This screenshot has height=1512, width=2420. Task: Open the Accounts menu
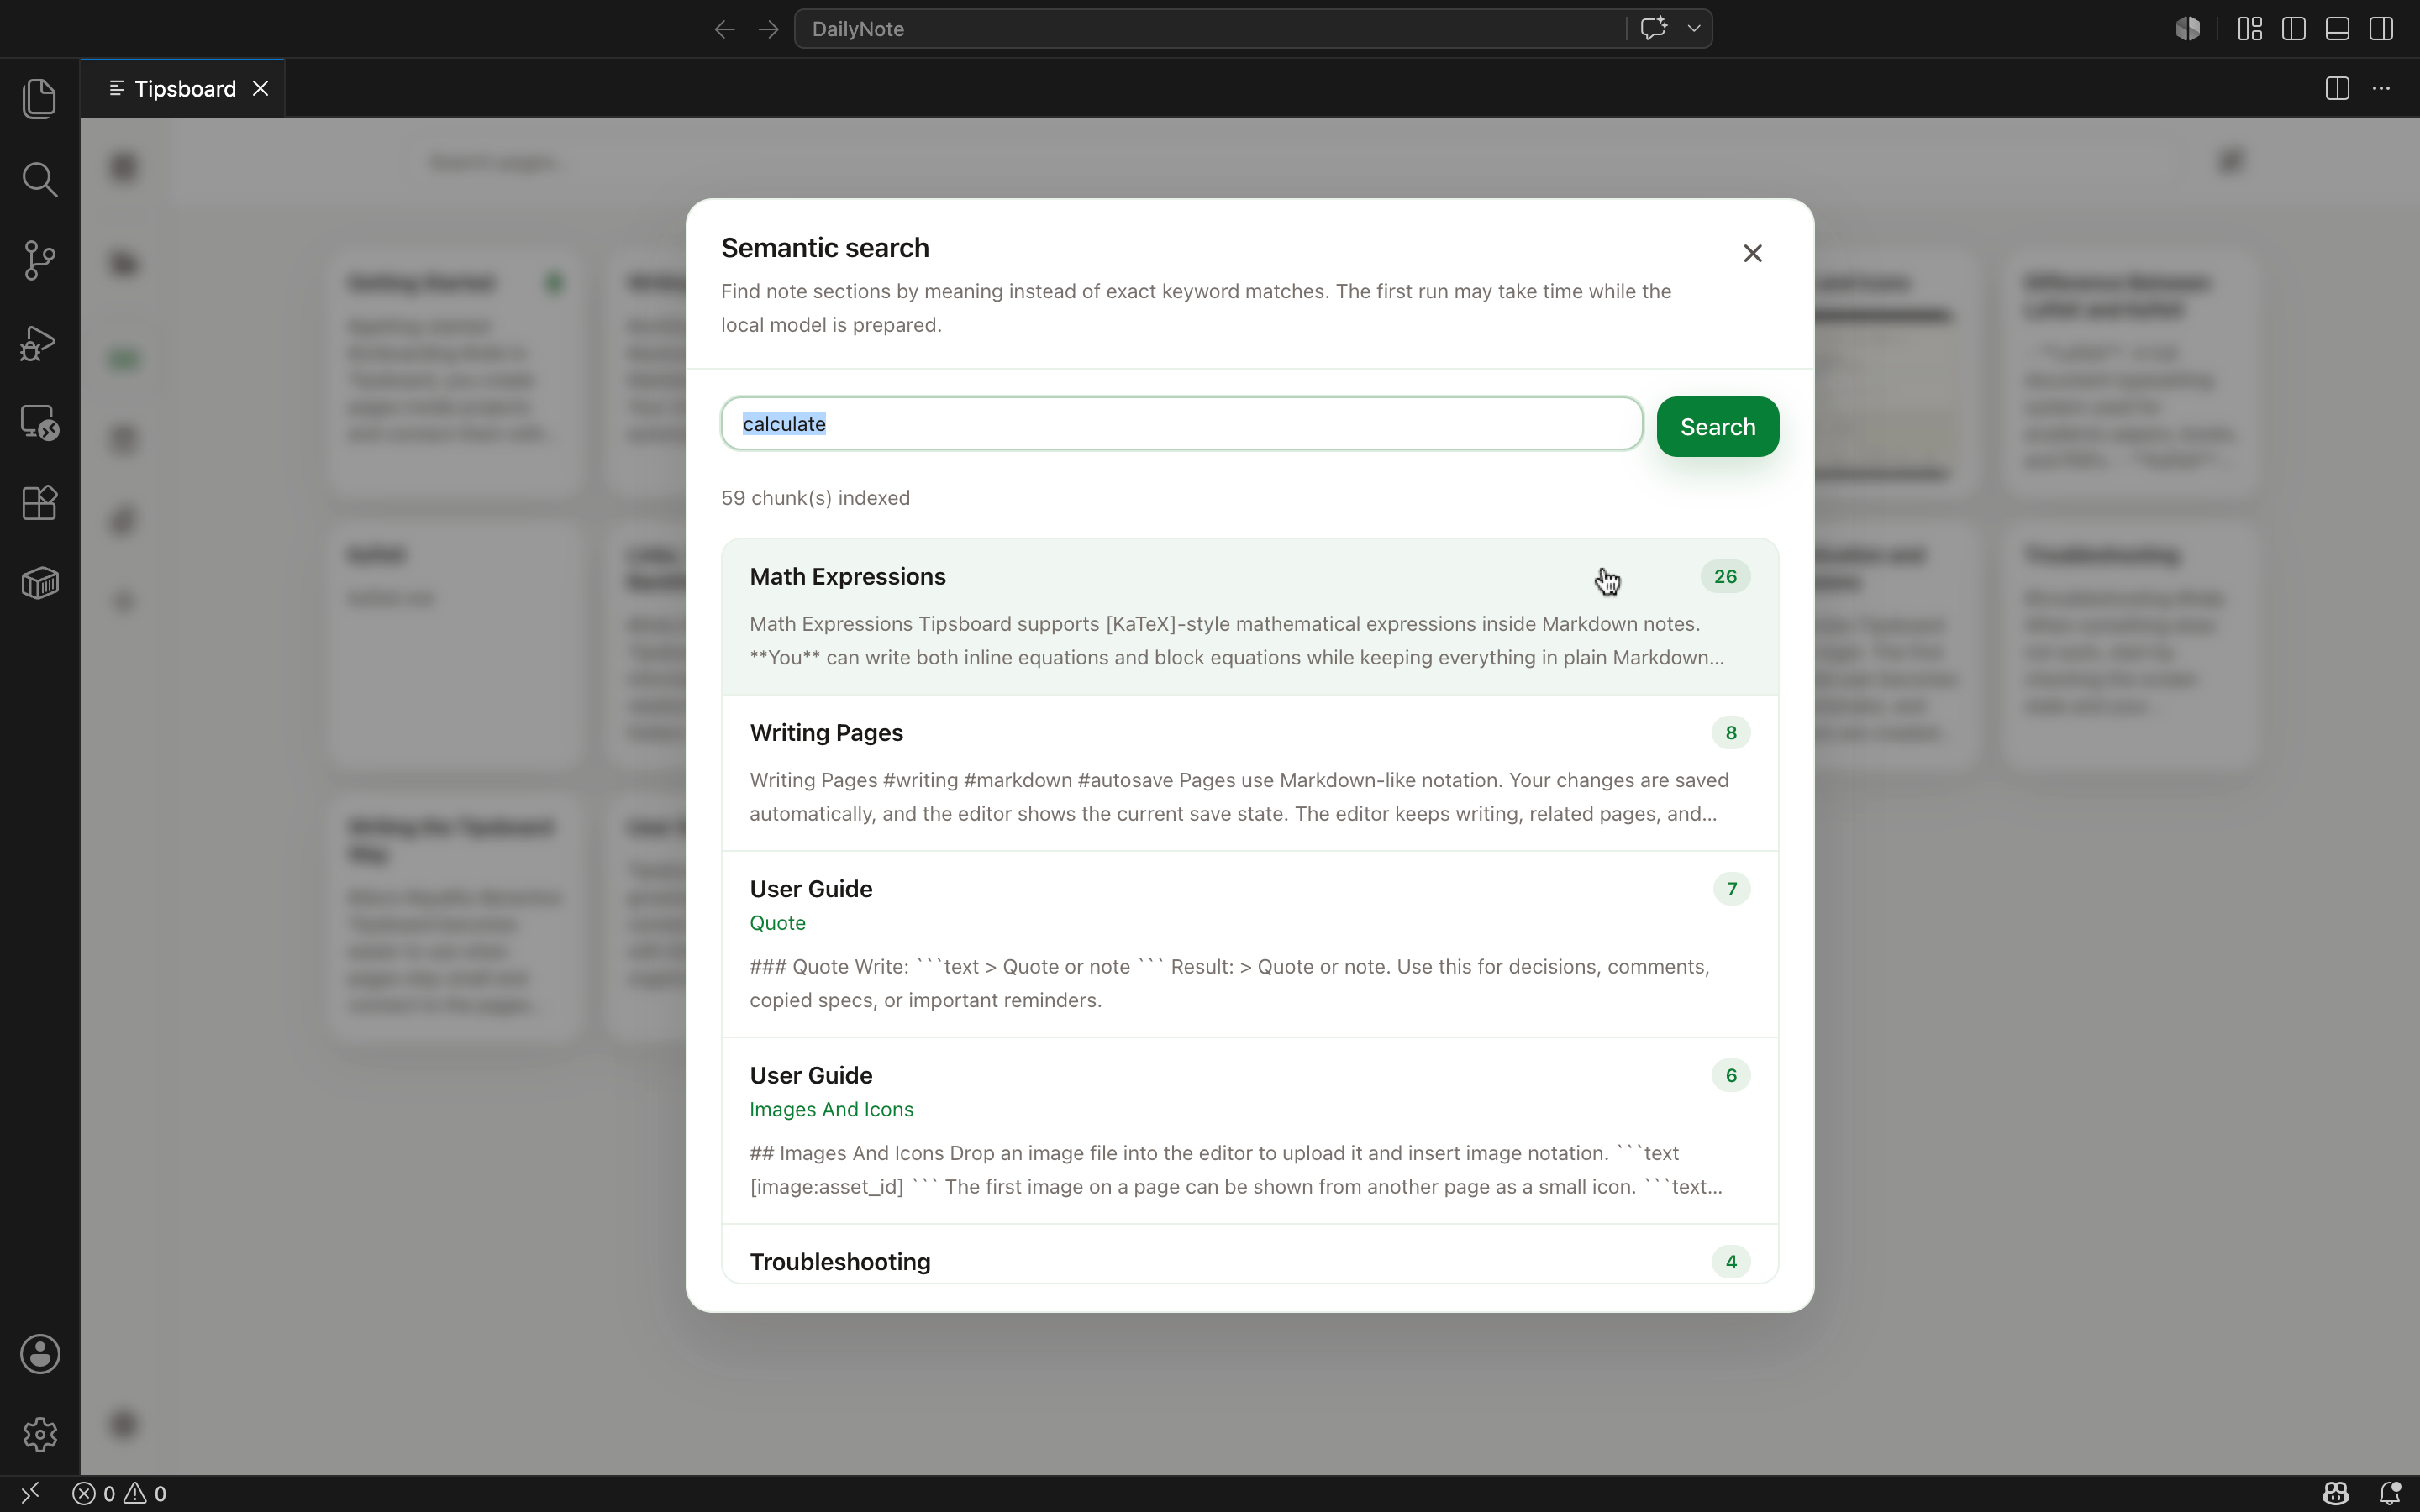40,1354
